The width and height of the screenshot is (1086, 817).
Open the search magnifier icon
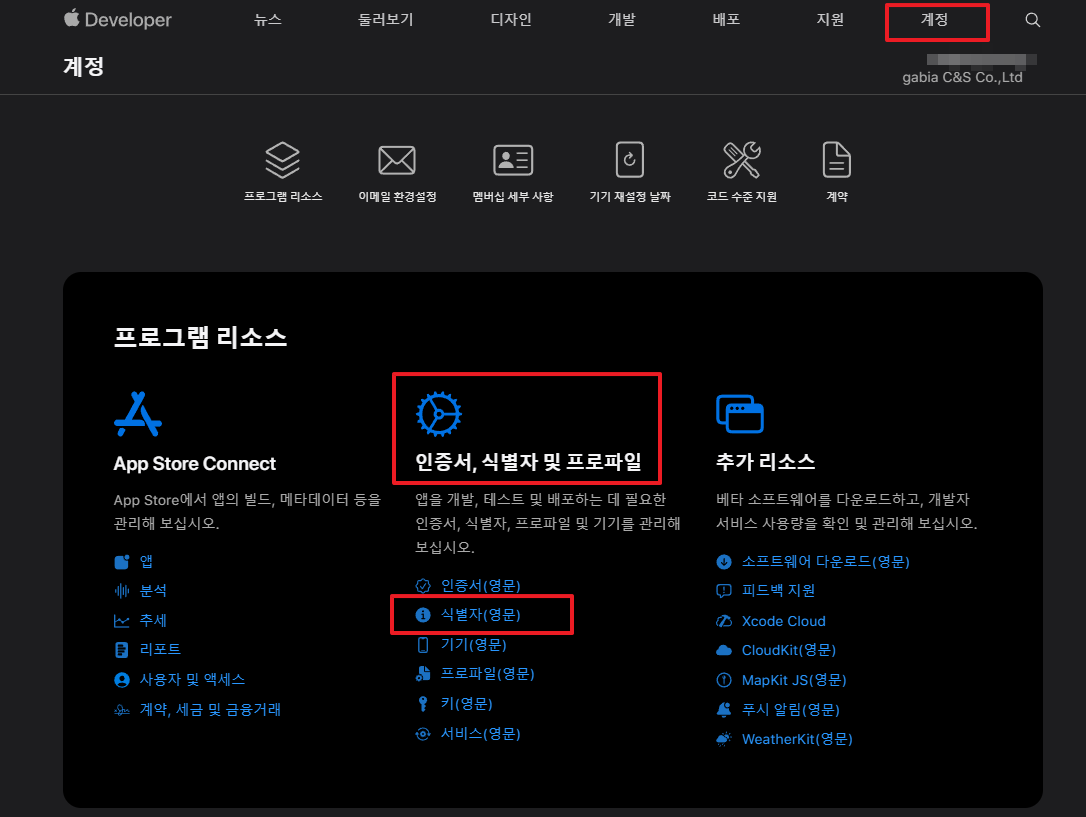coord(1032,19)
